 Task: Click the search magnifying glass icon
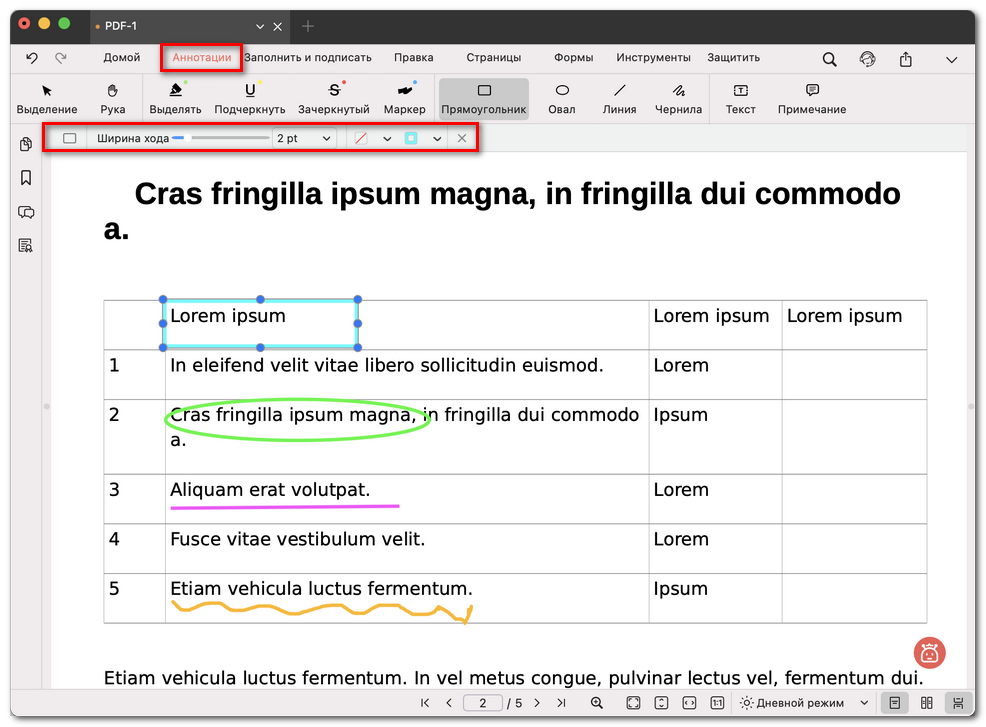click(x=829, y=58)
